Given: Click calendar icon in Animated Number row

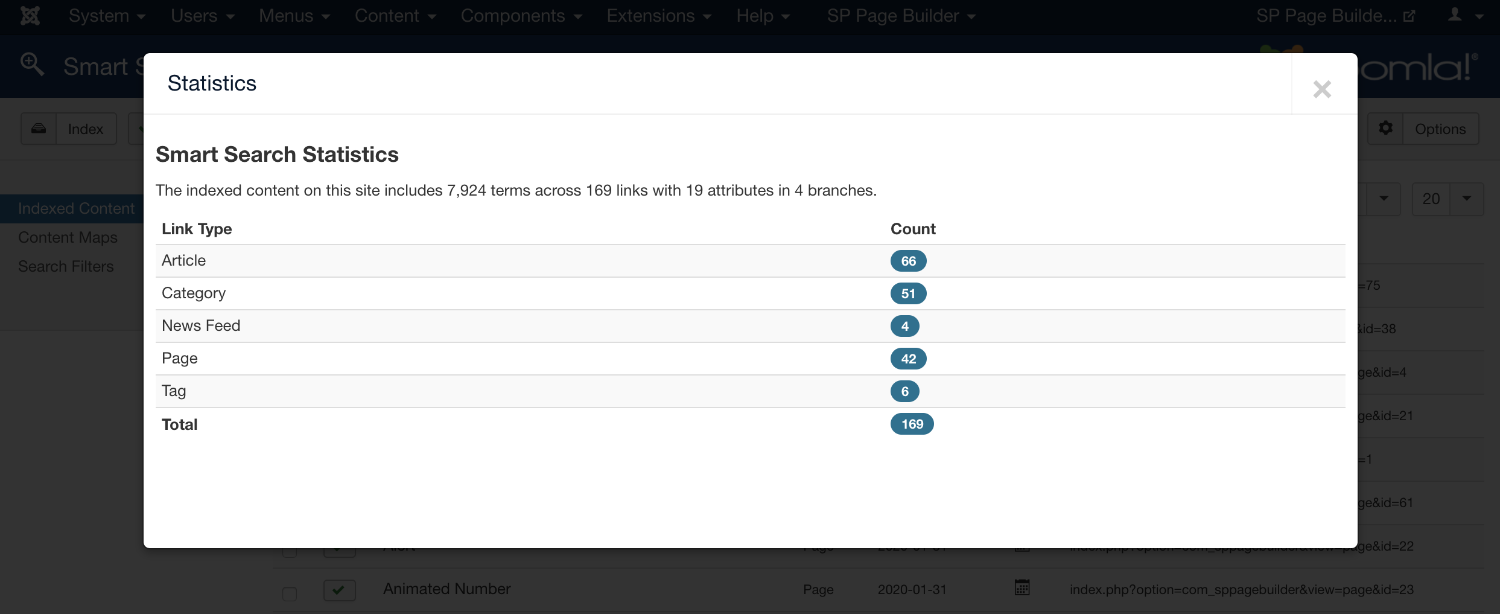Looking at the screenshot, I should [x=1022, y=588].
